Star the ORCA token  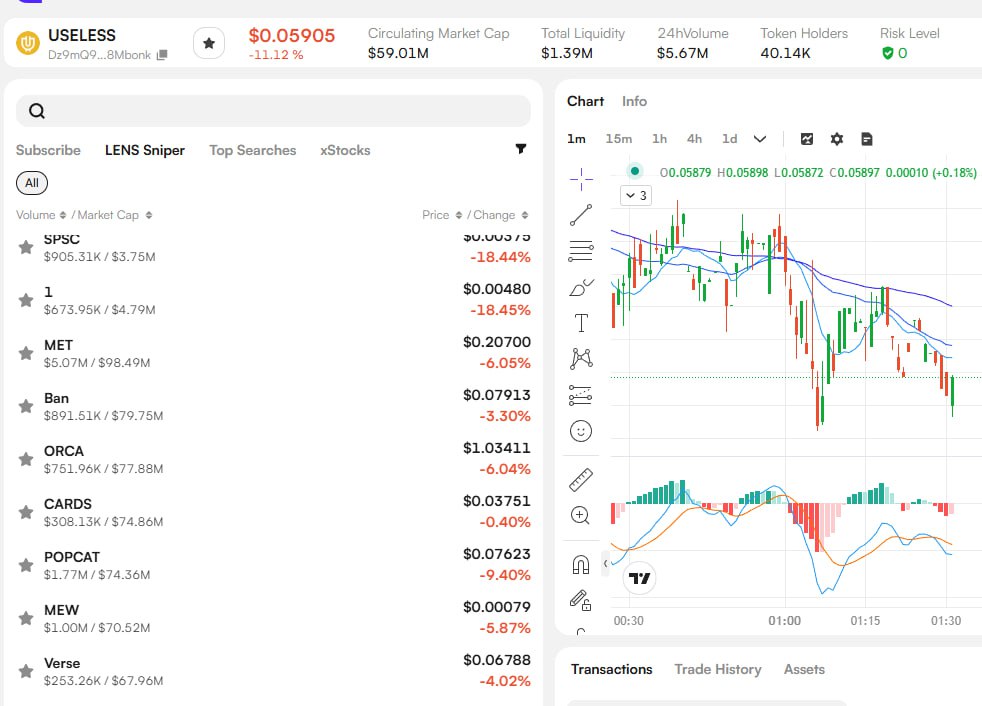(26, 459)
